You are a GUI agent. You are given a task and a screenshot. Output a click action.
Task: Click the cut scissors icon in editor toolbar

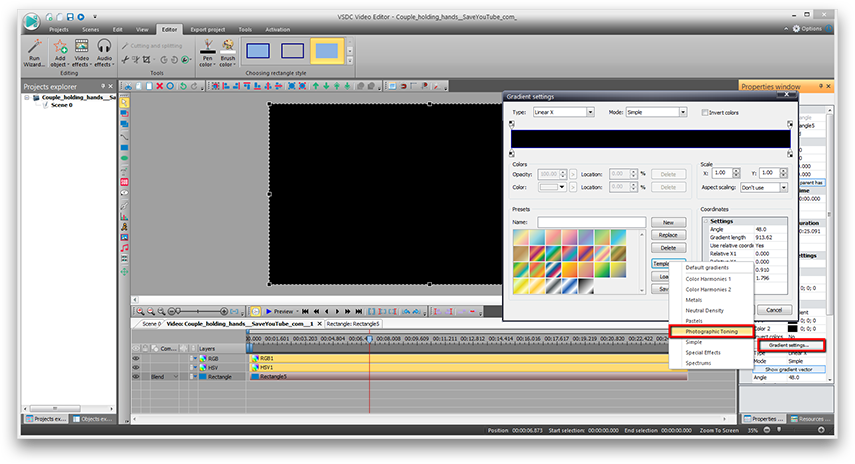tap(128, 86)
